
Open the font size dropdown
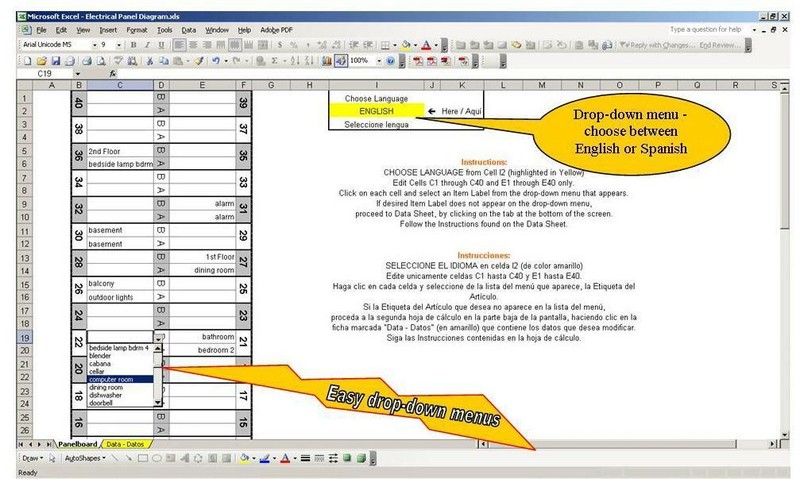(x=119, y=45)
